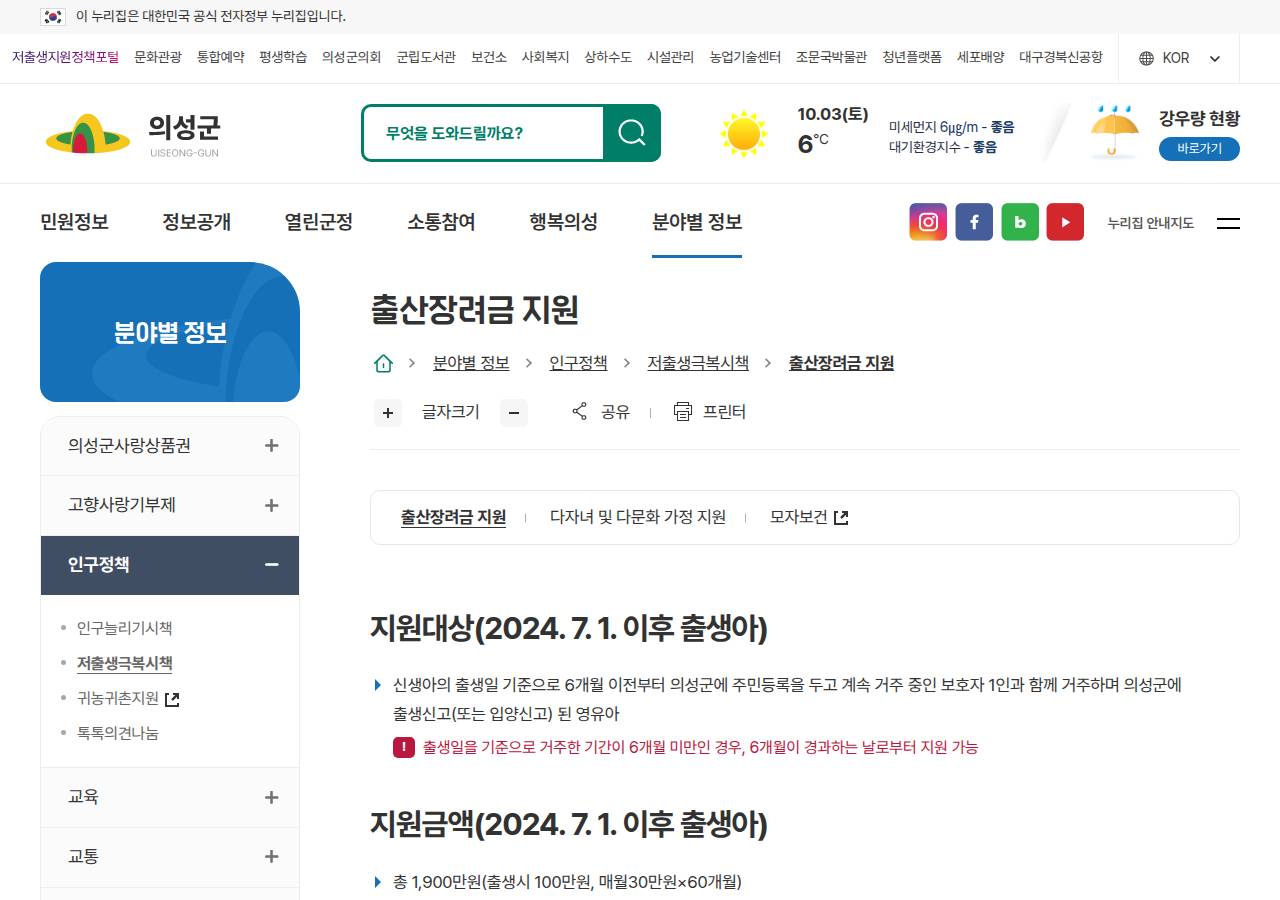Screen dimensions: 1280x900
Task: Open the 소통참여 main menu
Action: 441,222
